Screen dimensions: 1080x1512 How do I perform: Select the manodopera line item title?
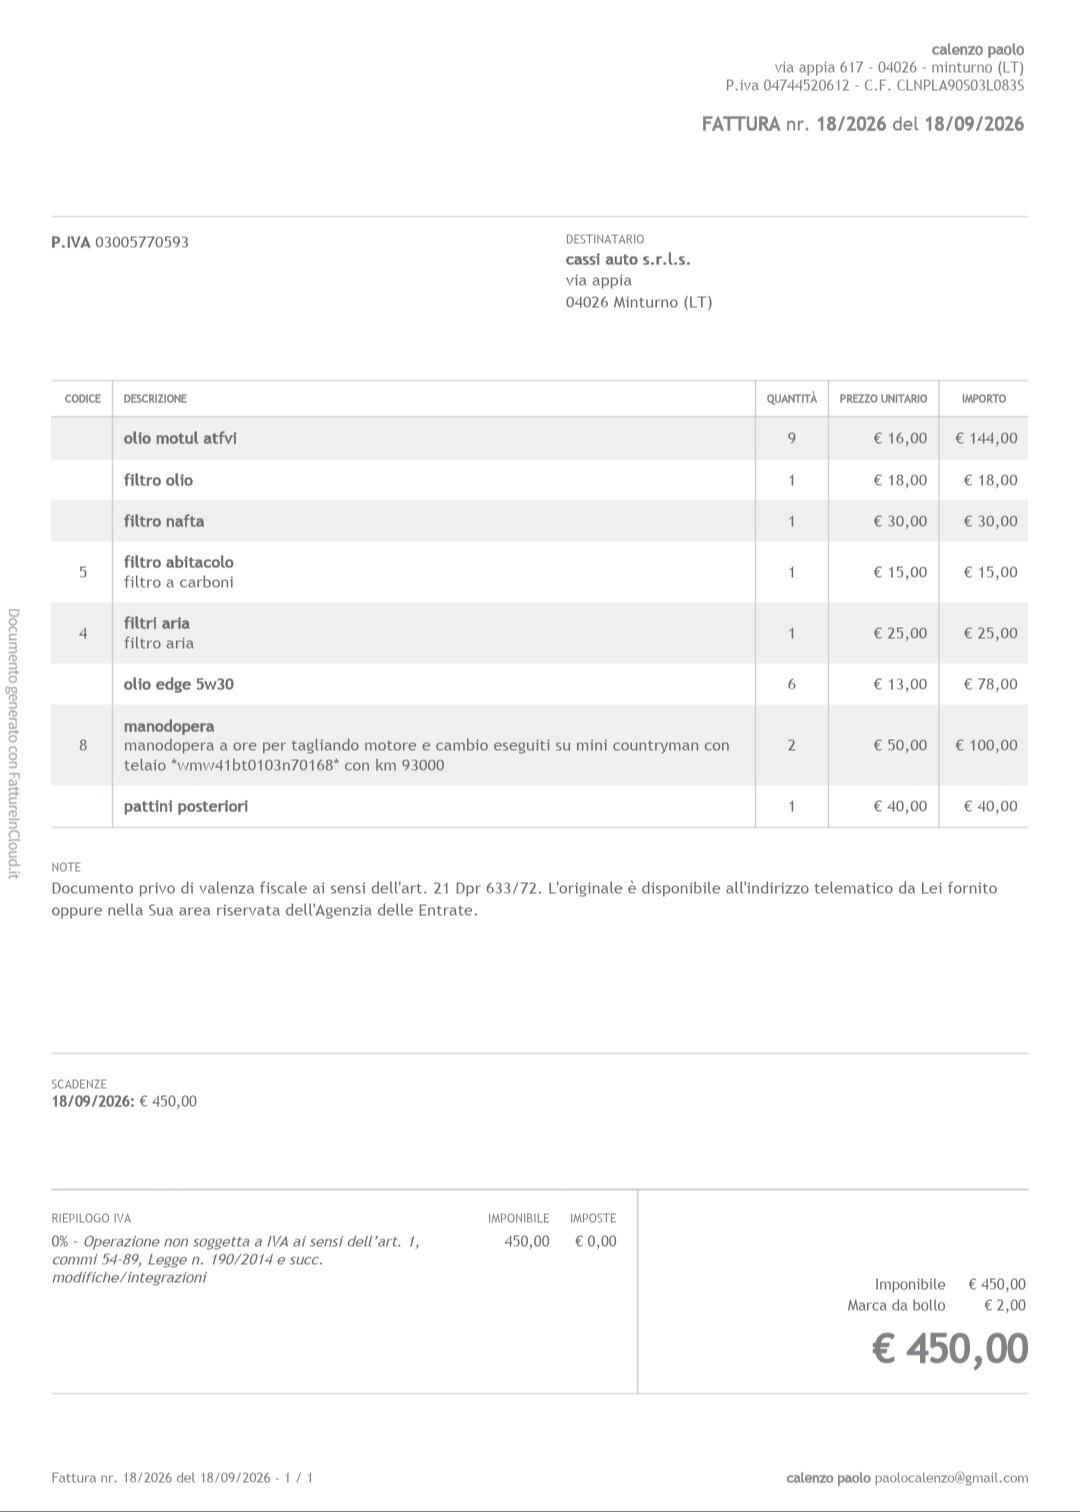tap(169, 726)
